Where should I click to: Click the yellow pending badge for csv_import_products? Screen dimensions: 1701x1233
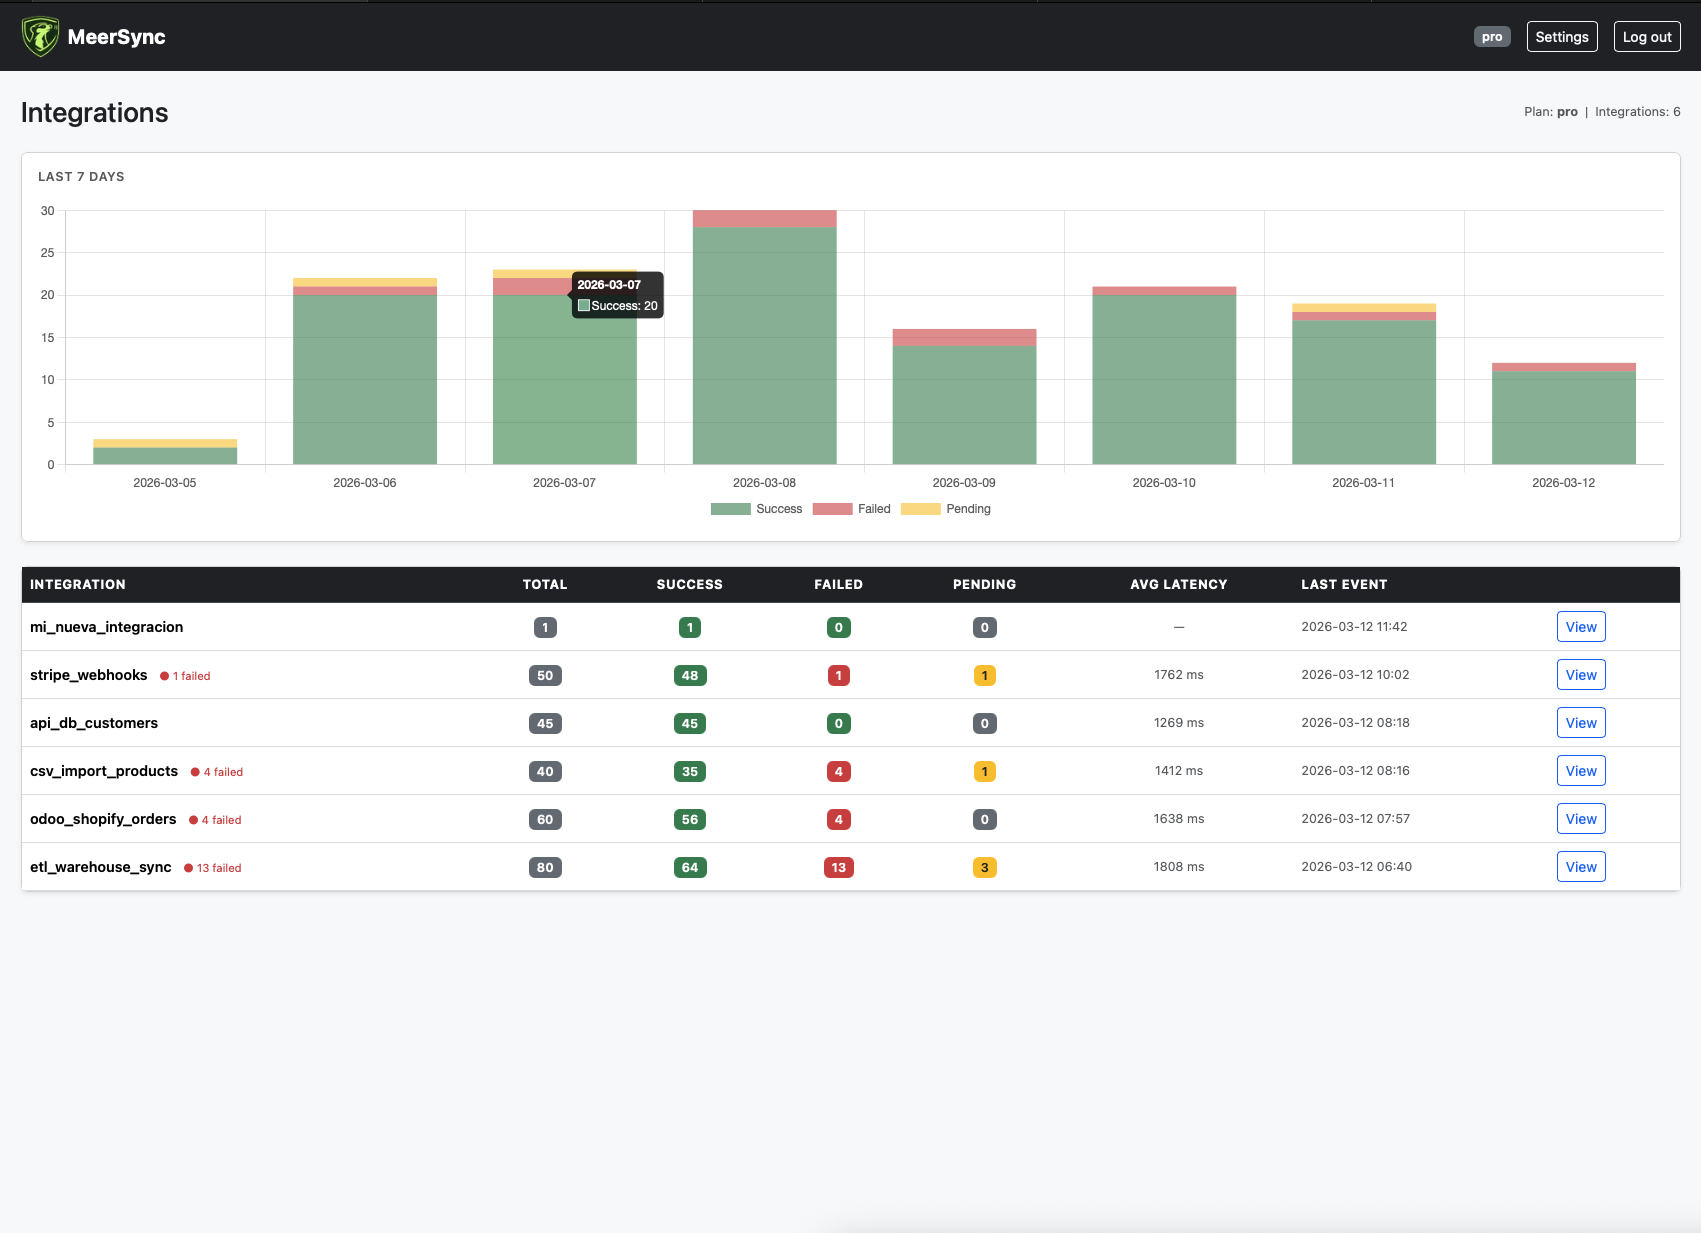tap(984, 771)
